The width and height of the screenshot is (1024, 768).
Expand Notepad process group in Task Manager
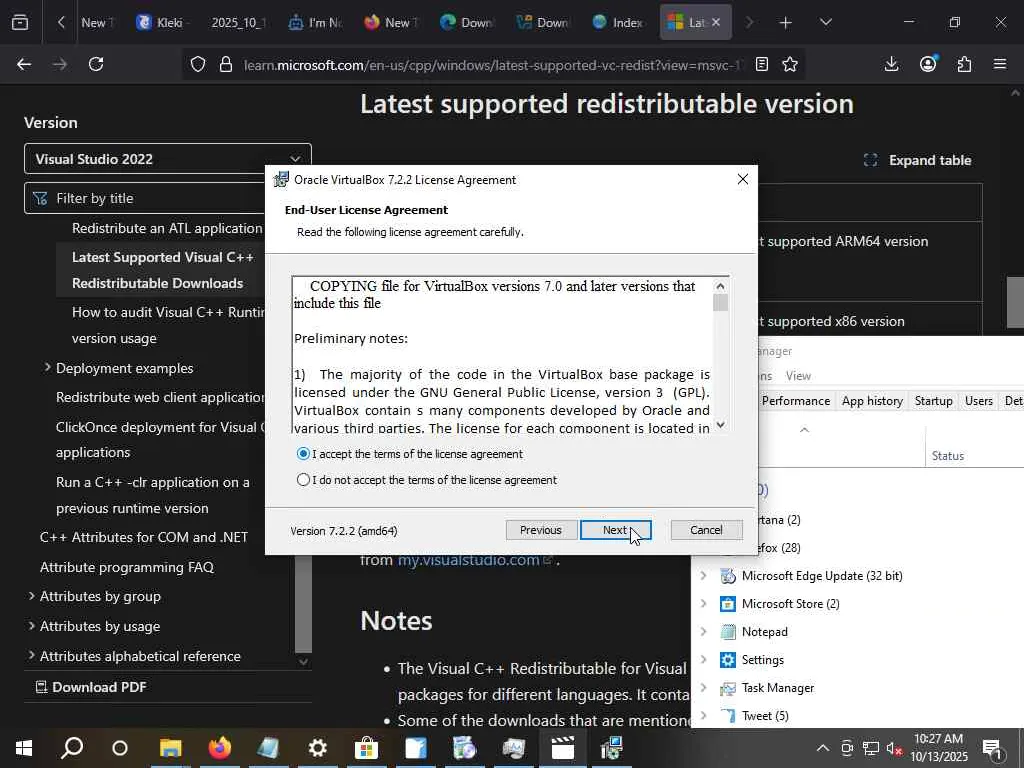pyautogui.click(x=703, y=632)
